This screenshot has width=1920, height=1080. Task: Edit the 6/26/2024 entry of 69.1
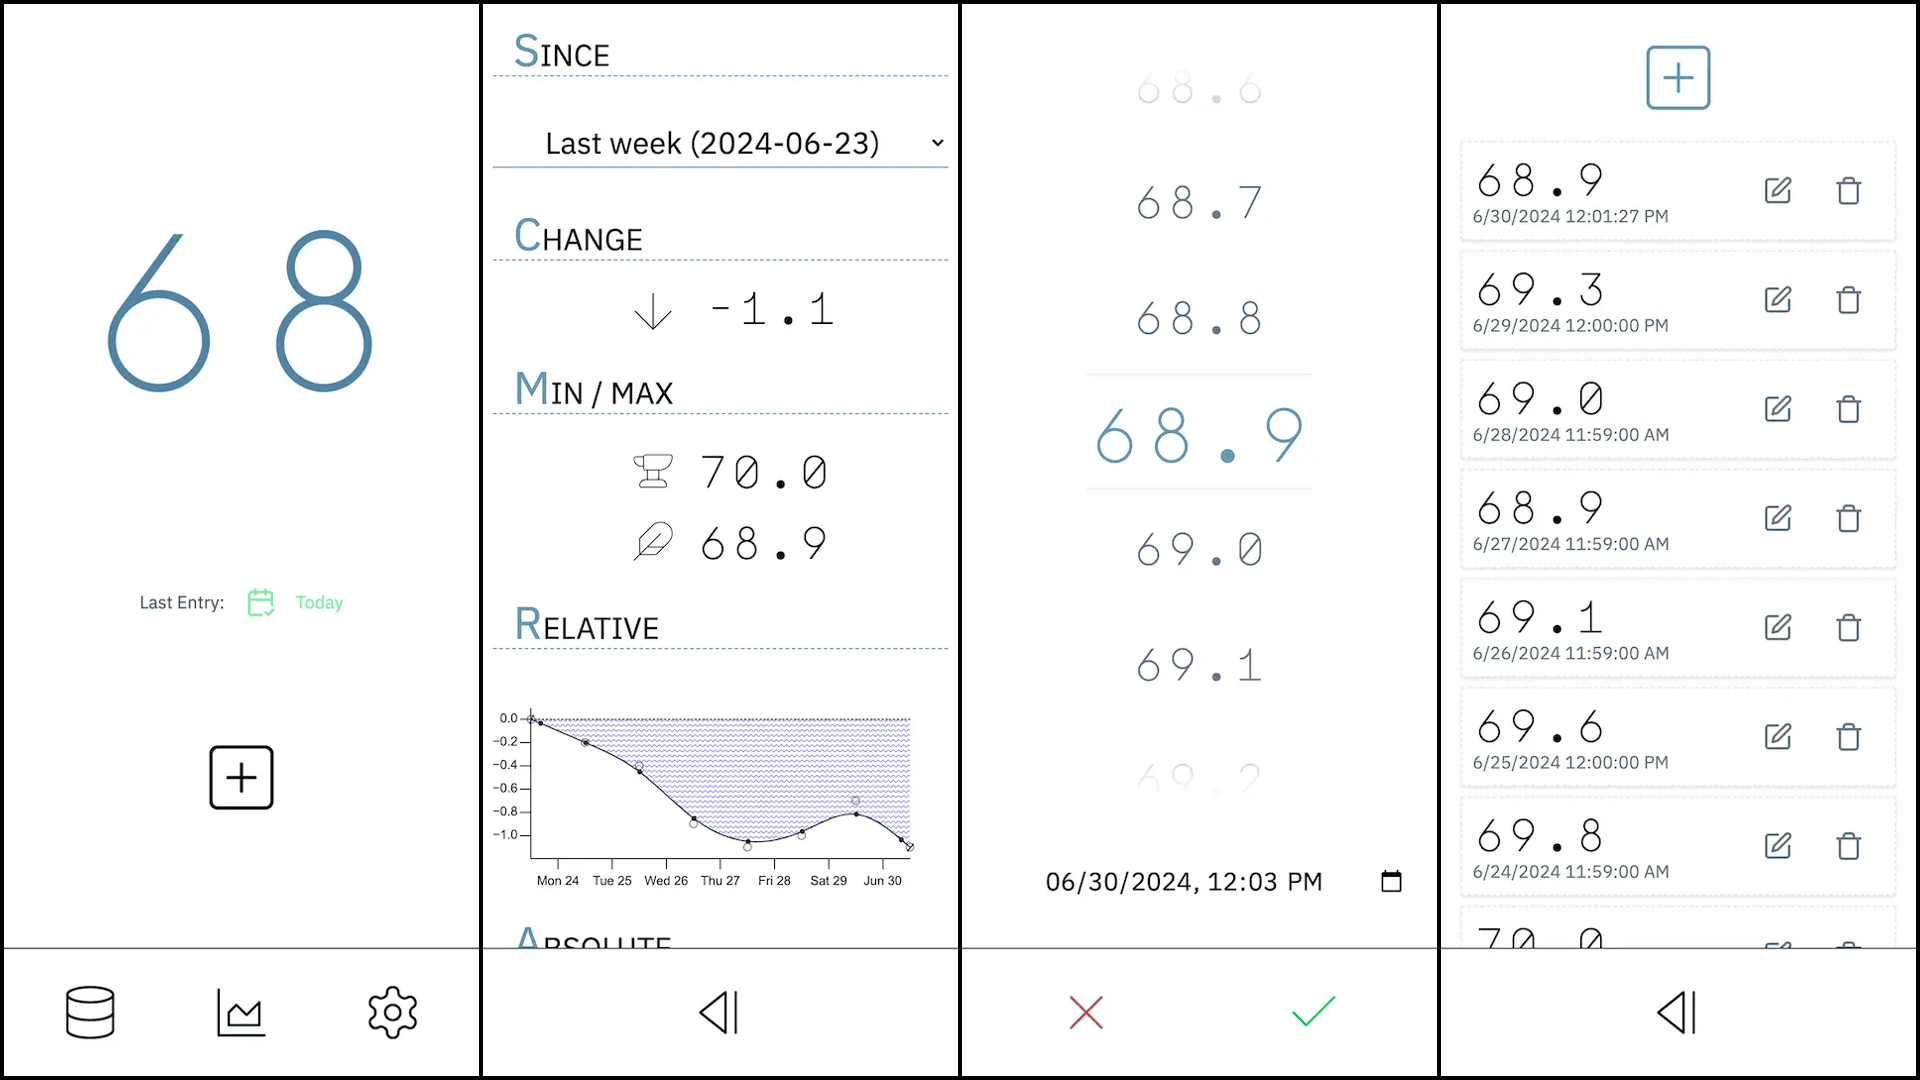(1777, 627)
